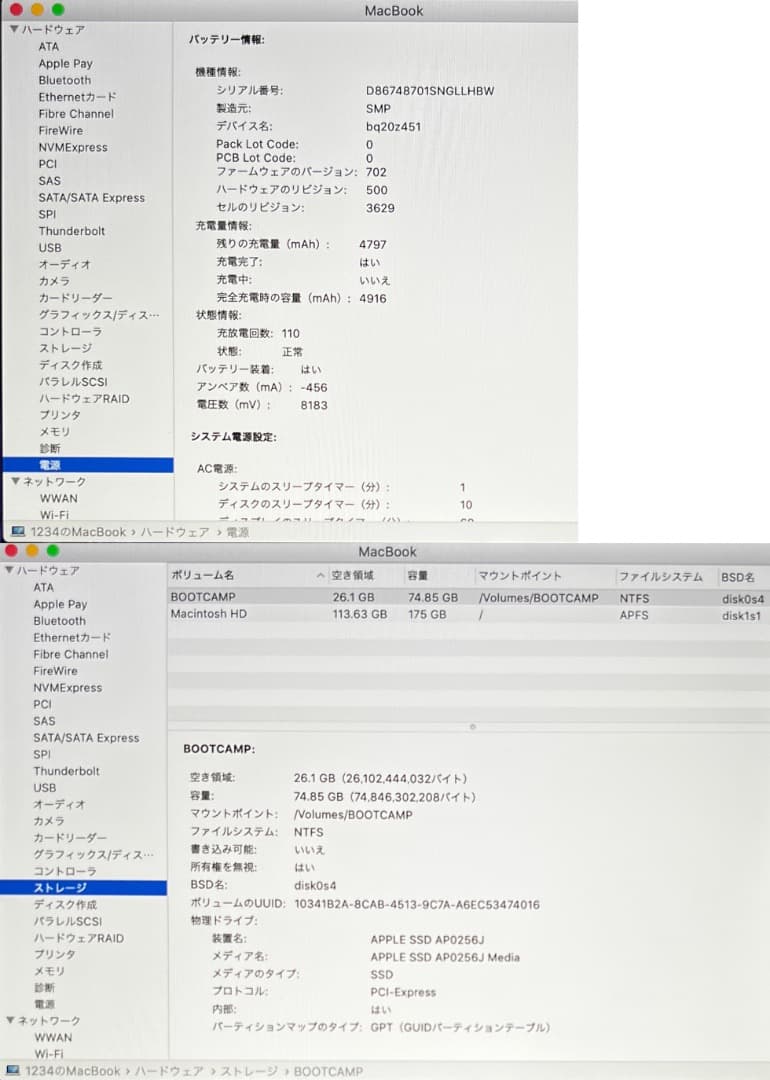Select PCI in top window sidebar
Viewport: 770px width, 1080px height.
click(x=48, y=164)
